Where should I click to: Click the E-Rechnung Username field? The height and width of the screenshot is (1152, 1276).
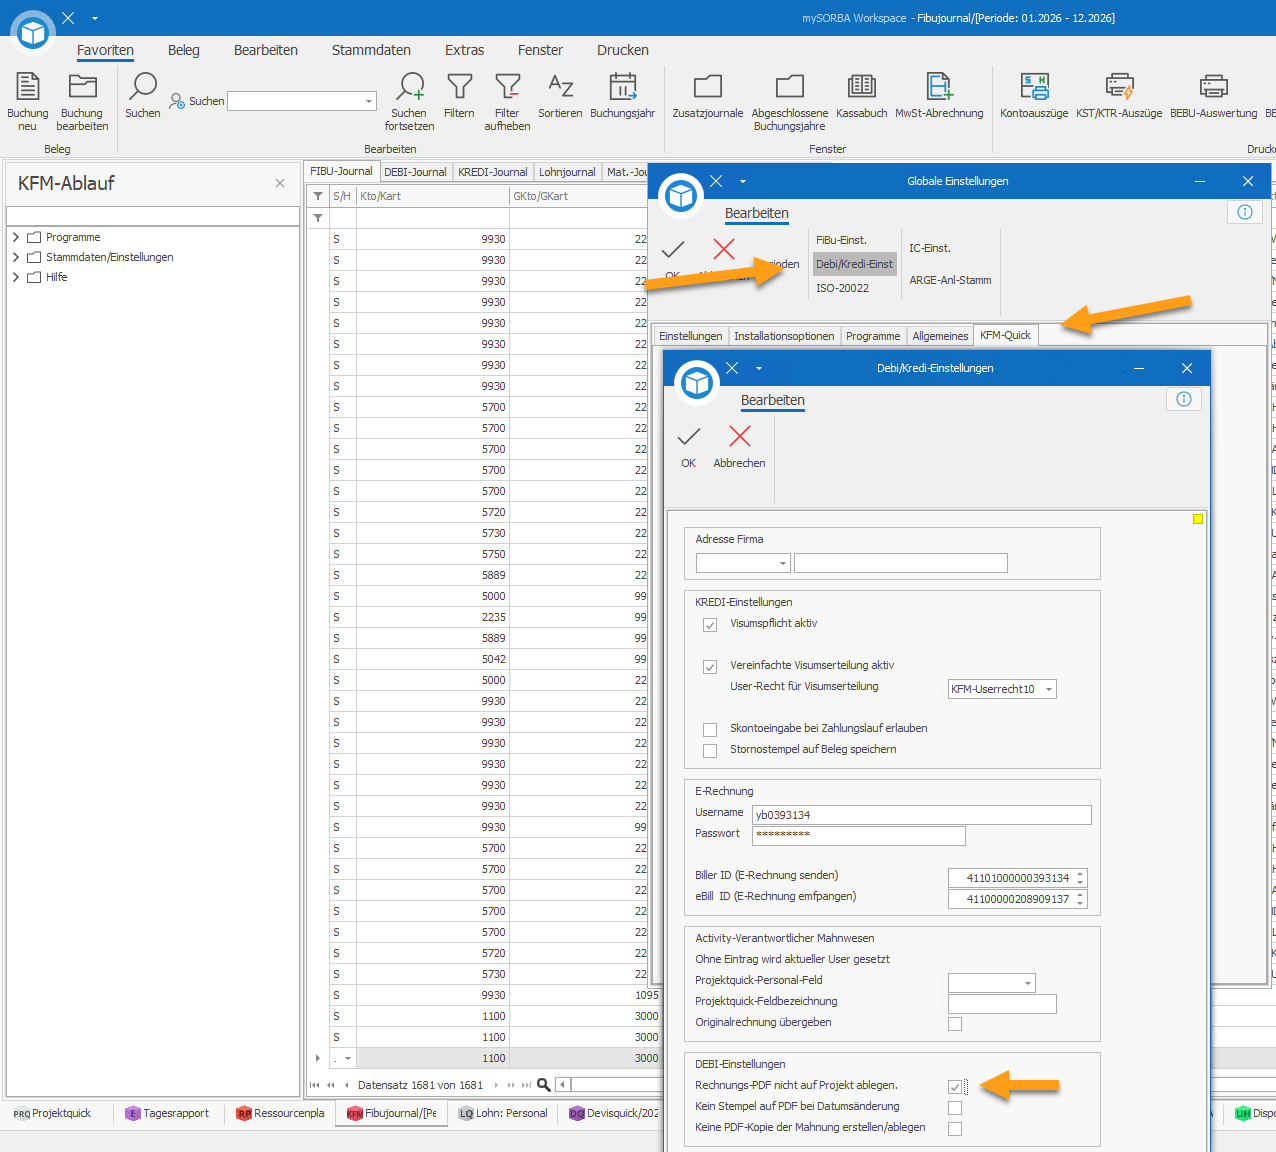click(922, 815)
